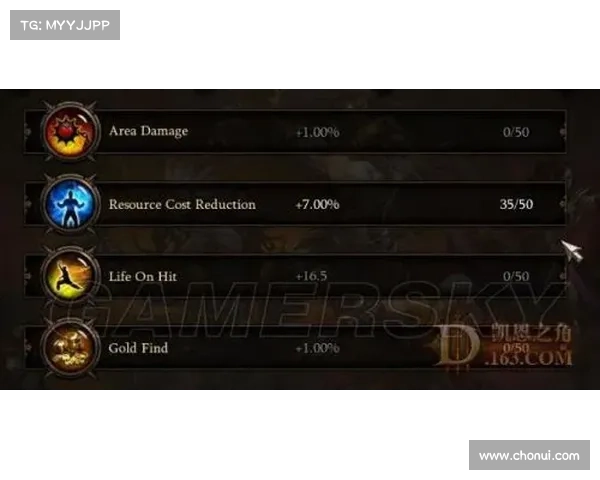Click the +1.00% Gold Find value
This screenshot has width=600, height=480.
(318, 348)
